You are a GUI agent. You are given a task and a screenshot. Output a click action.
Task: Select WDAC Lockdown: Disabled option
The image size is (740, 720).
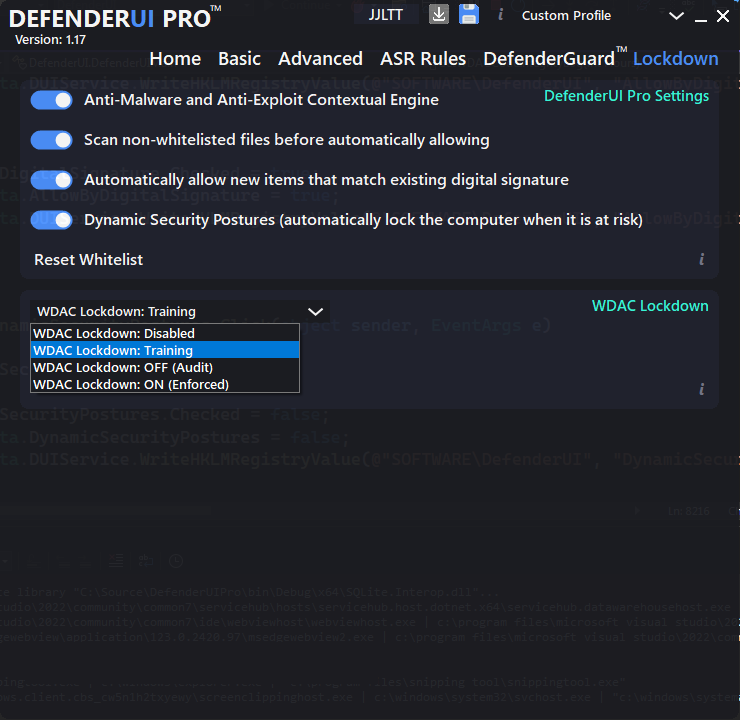[x=165, y=333]
